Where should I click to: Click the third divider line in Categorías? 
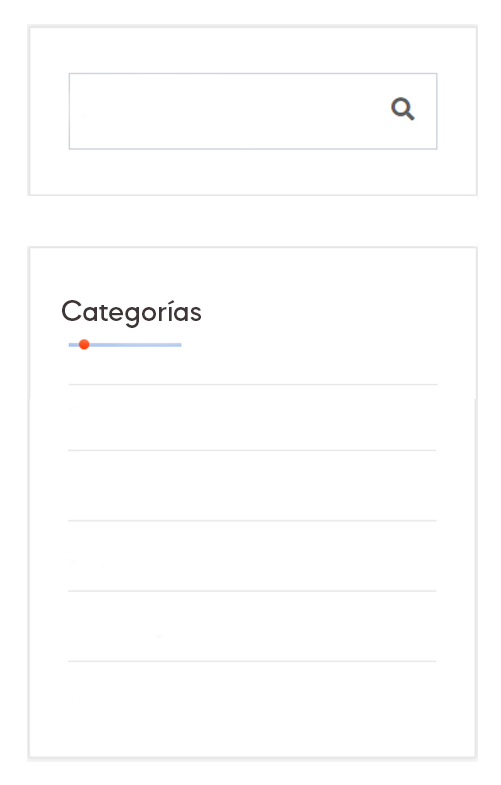(252, 521)
